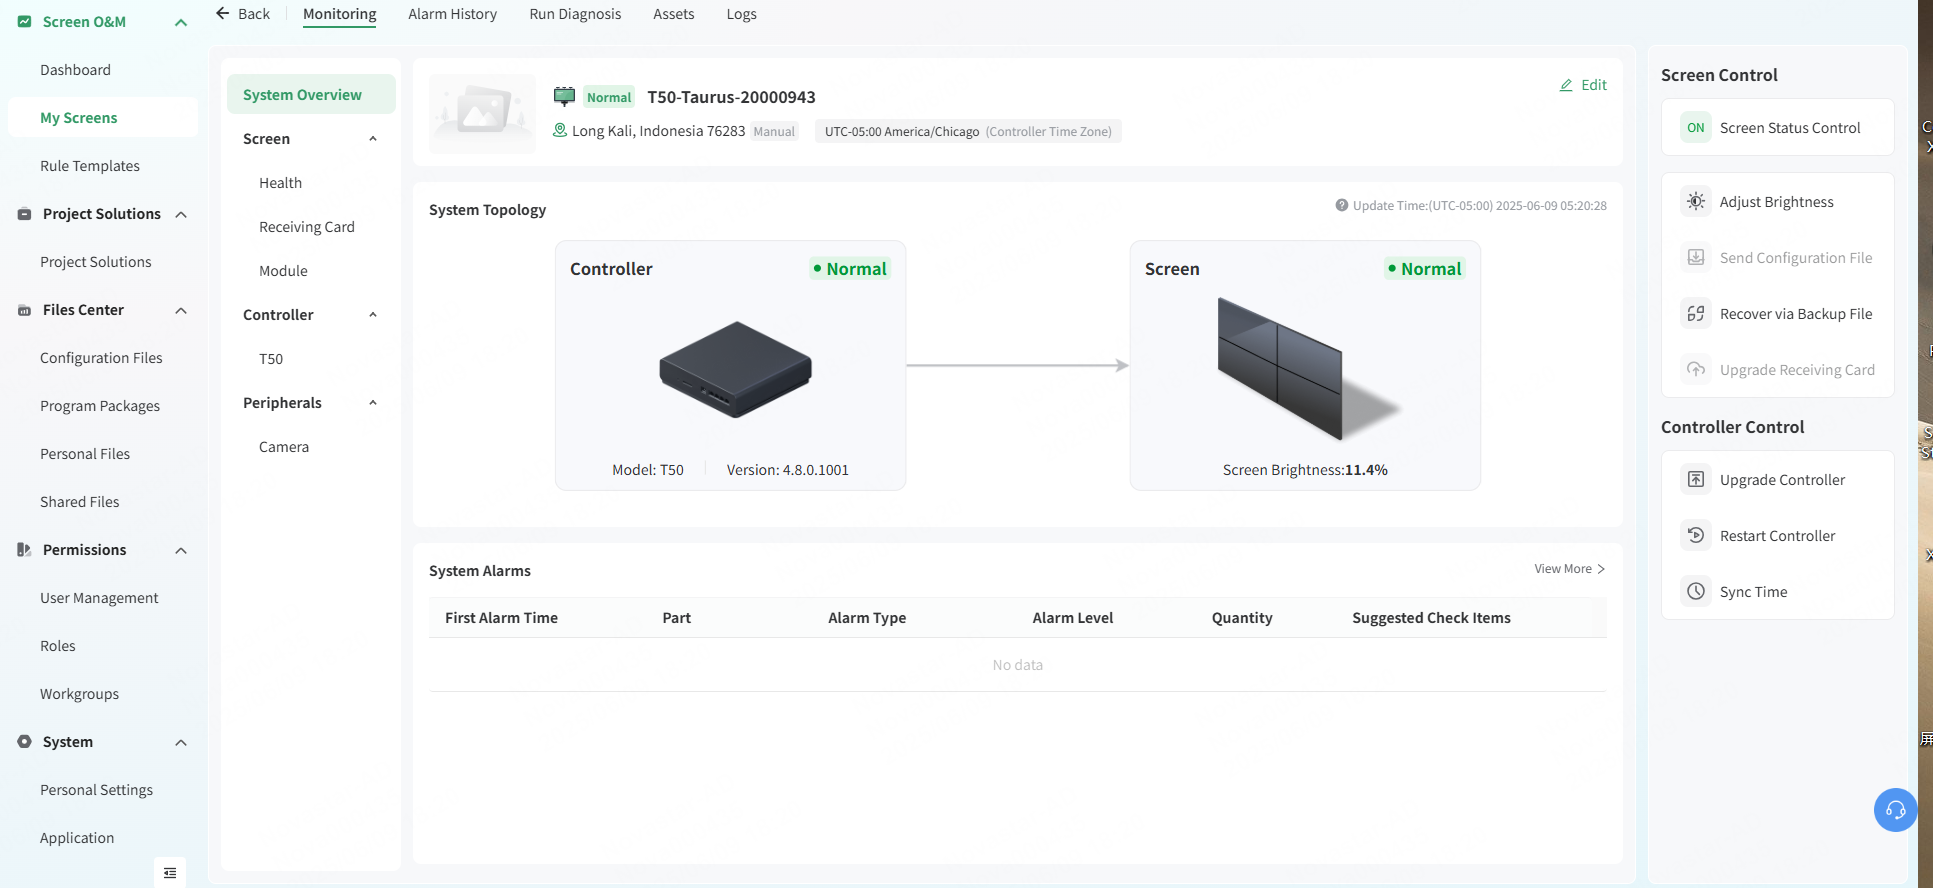Viewport: 1933px width, 888px height.
Task: Collapse the Permissions menu group
Action: 181,550
